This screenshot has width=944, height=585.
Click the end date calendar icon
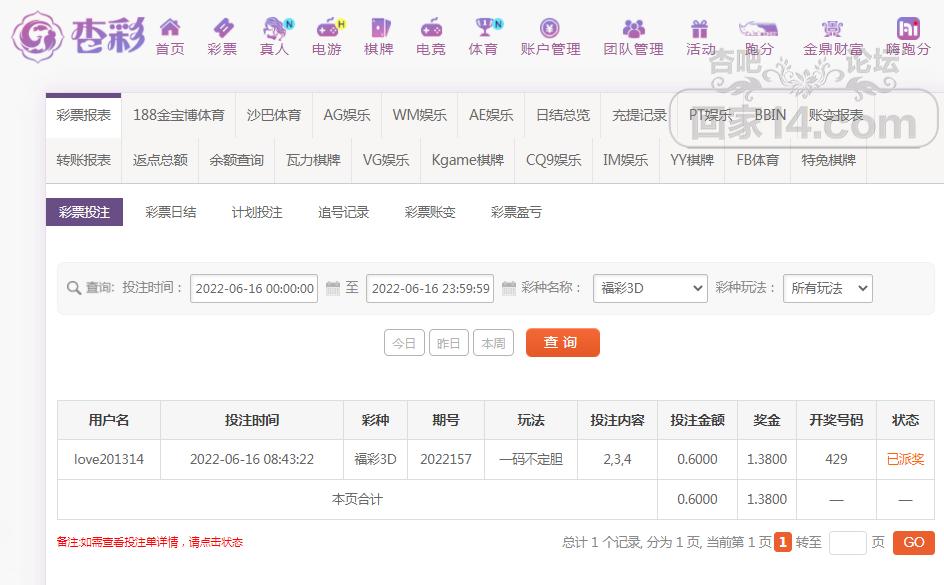(509, 288)
